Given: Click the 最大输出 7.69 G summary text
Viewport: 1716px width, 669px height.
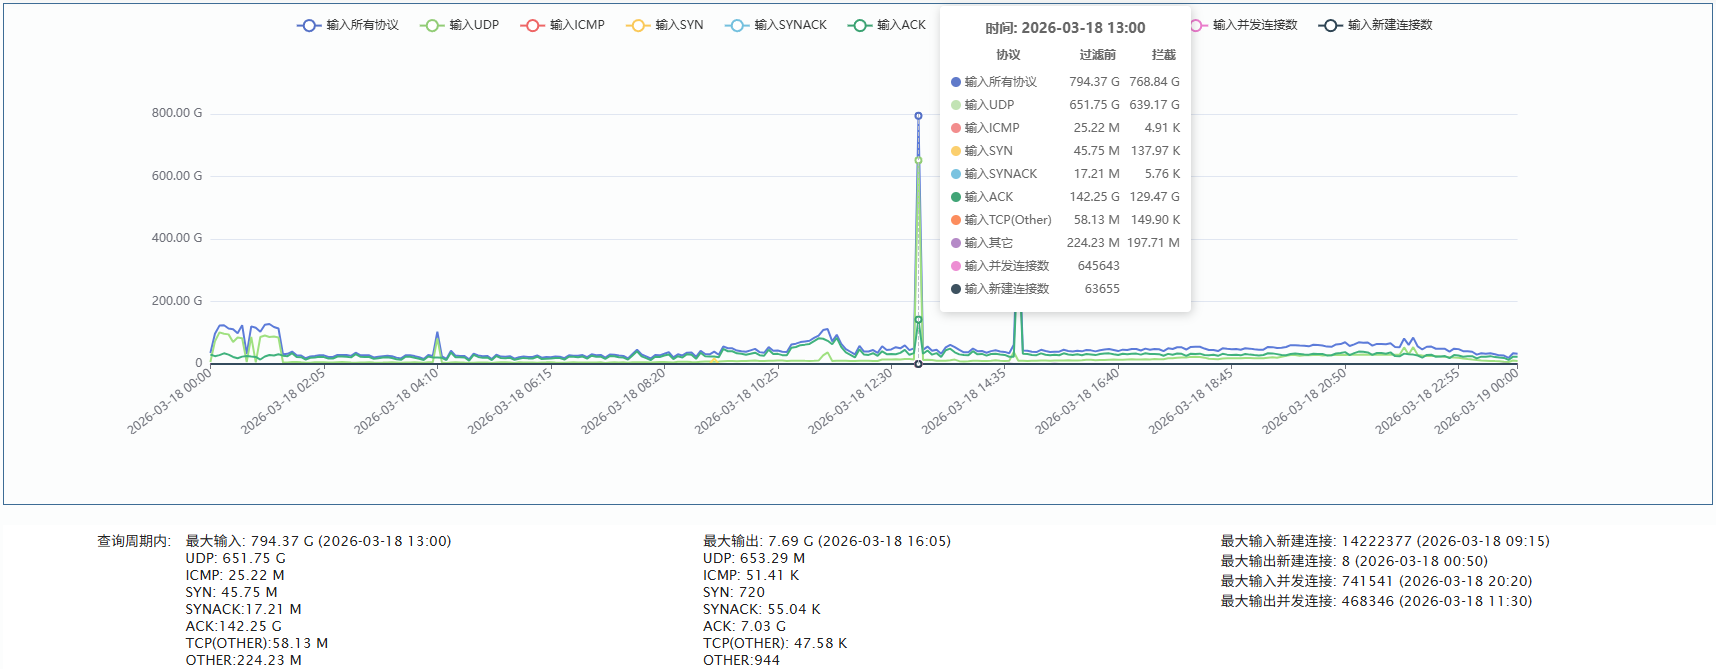Looking at the screenshot, I should 826,541.
